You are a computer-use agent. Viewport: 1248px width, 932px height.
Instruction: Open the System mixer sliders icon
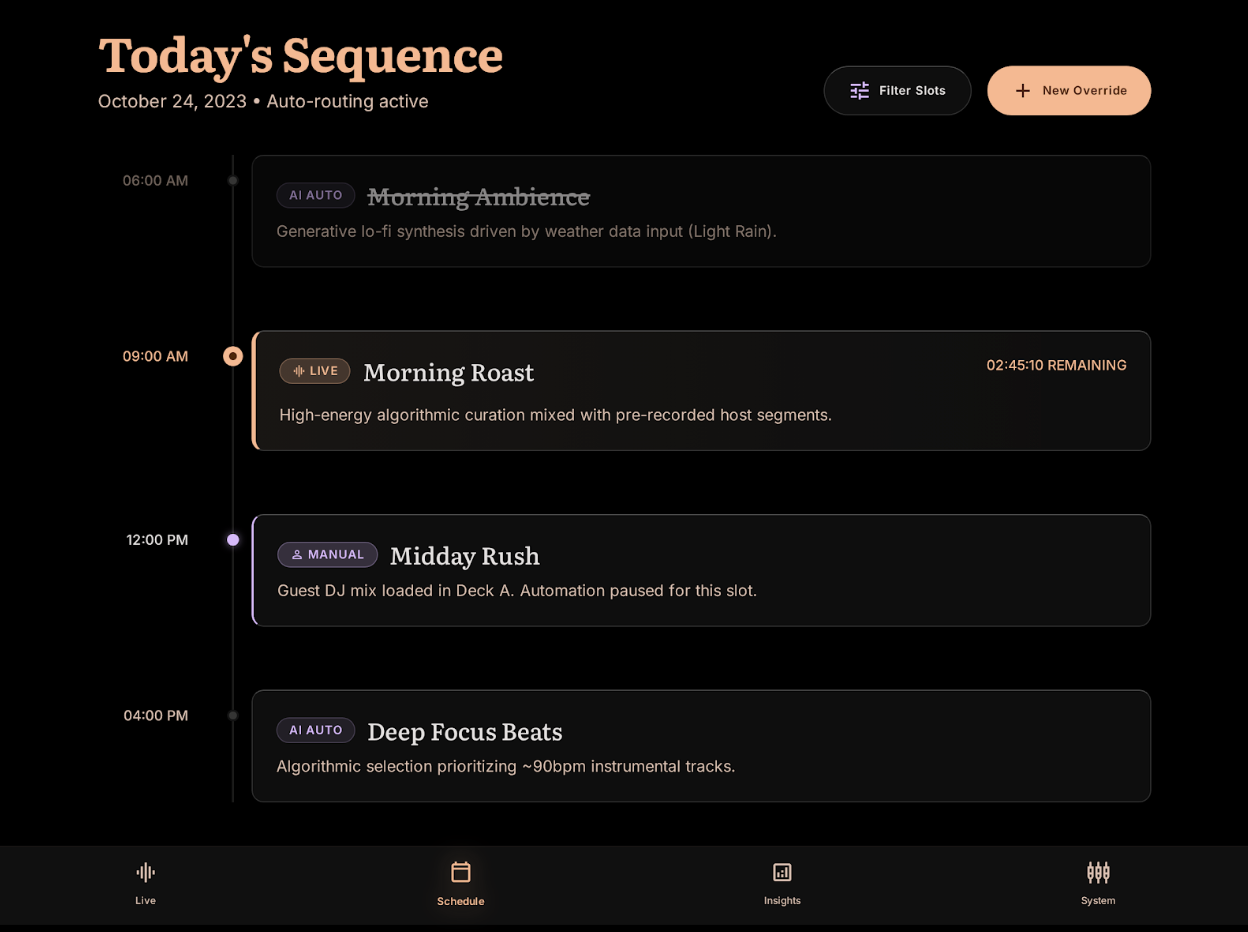[1098, 872]
